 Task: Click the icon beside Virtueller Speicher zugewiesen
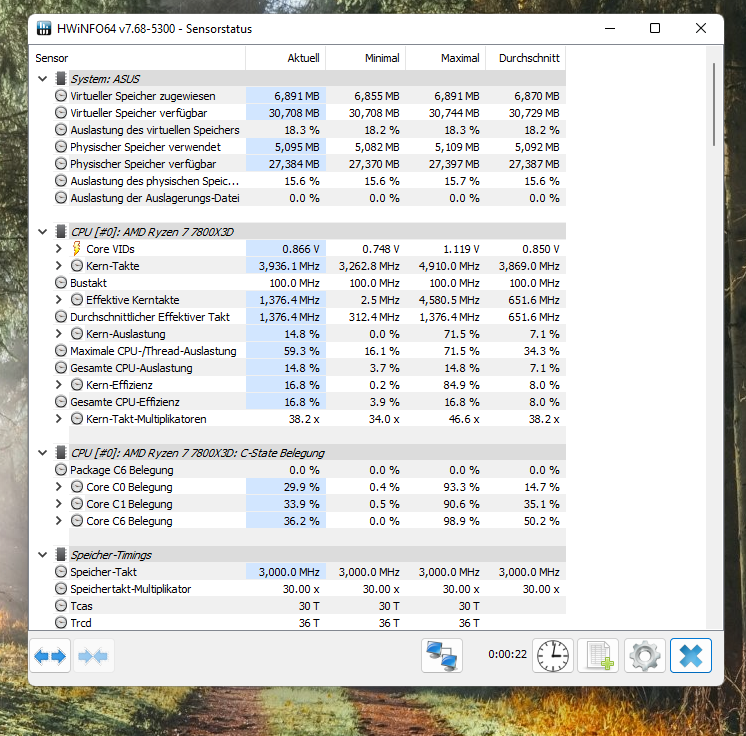click(61, 96)
